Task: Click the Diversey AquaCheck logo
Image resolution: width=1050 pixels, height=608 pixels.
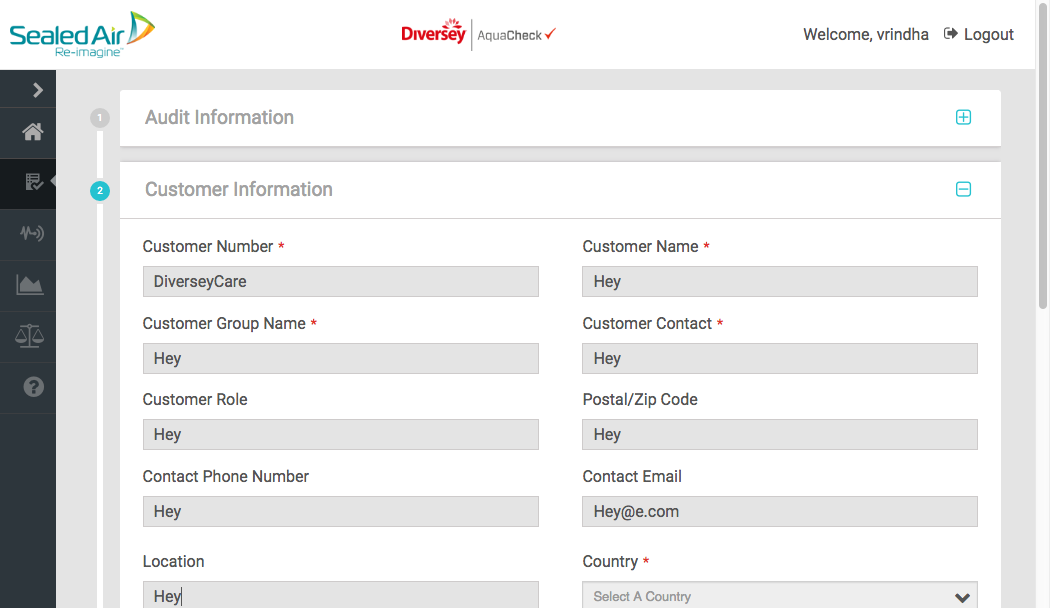Action: (478, 33)
